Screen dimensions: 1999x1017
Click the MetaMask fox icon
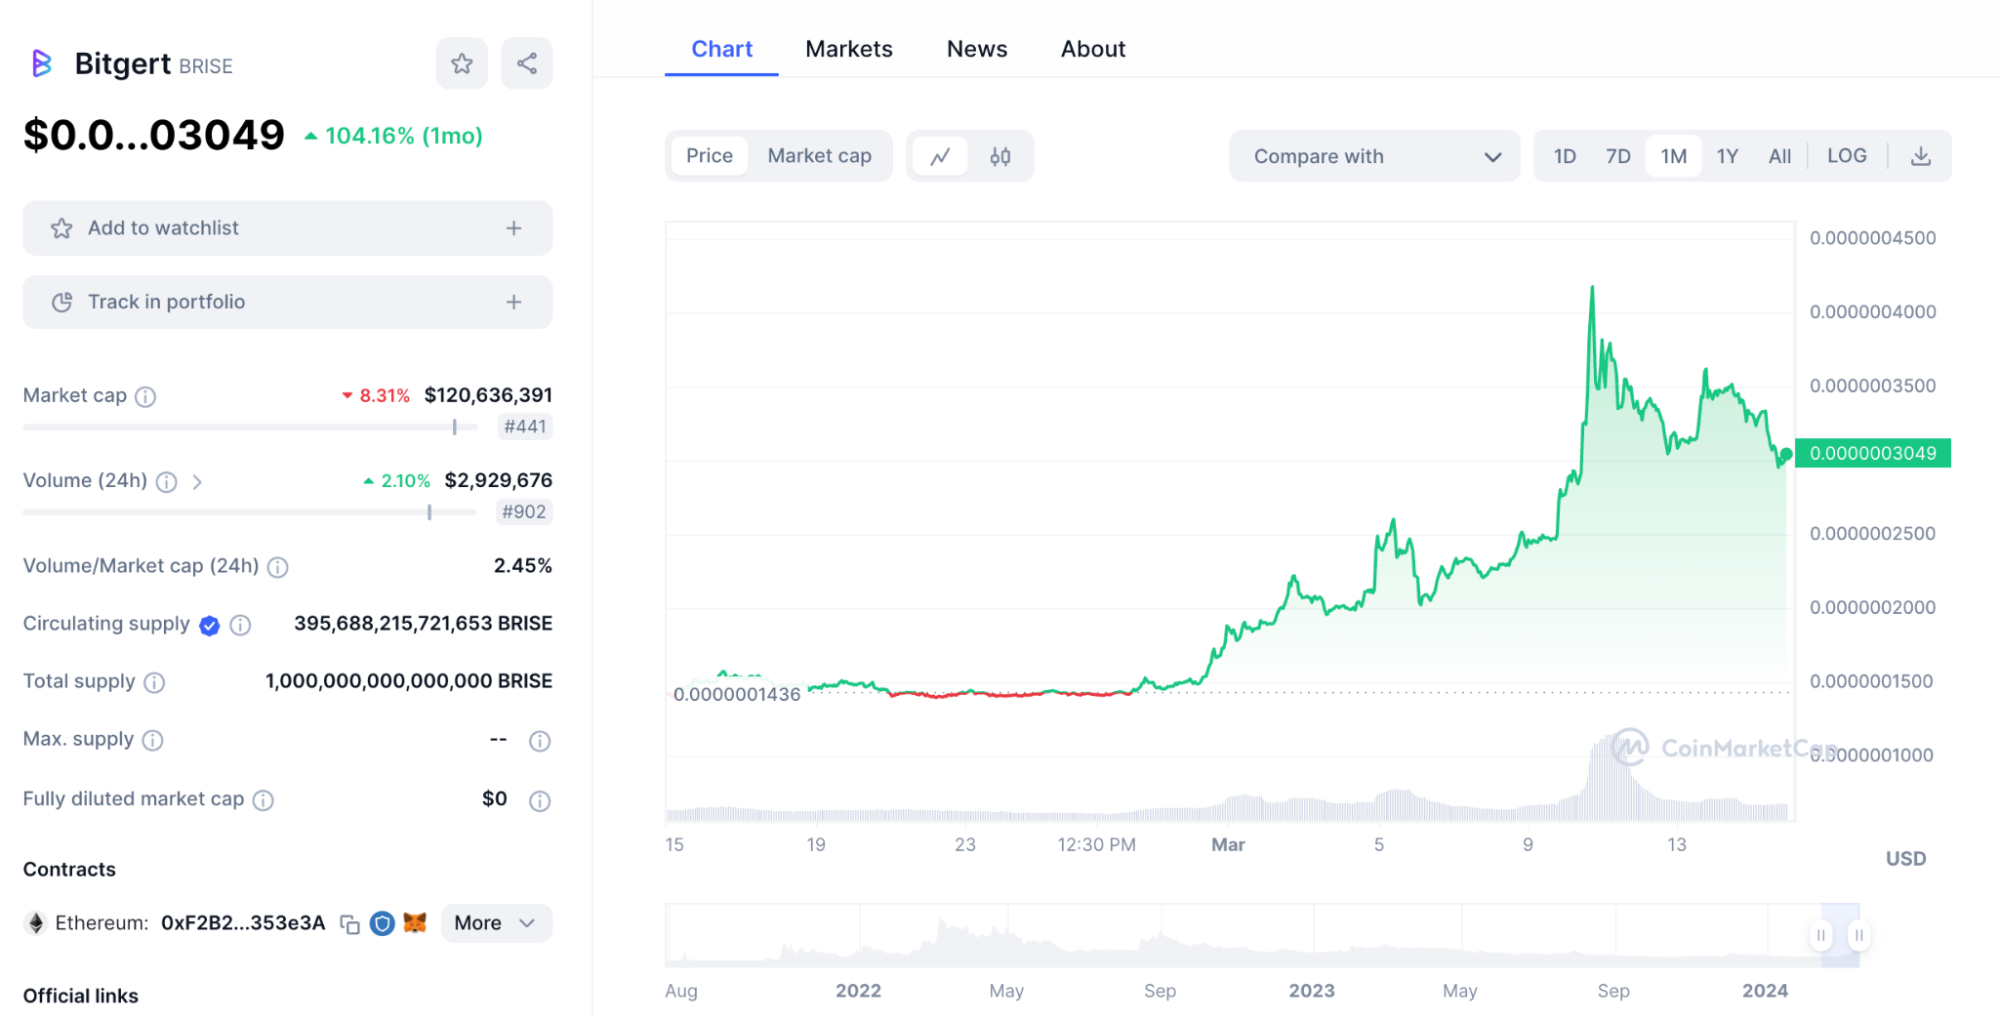coord(415,923)
